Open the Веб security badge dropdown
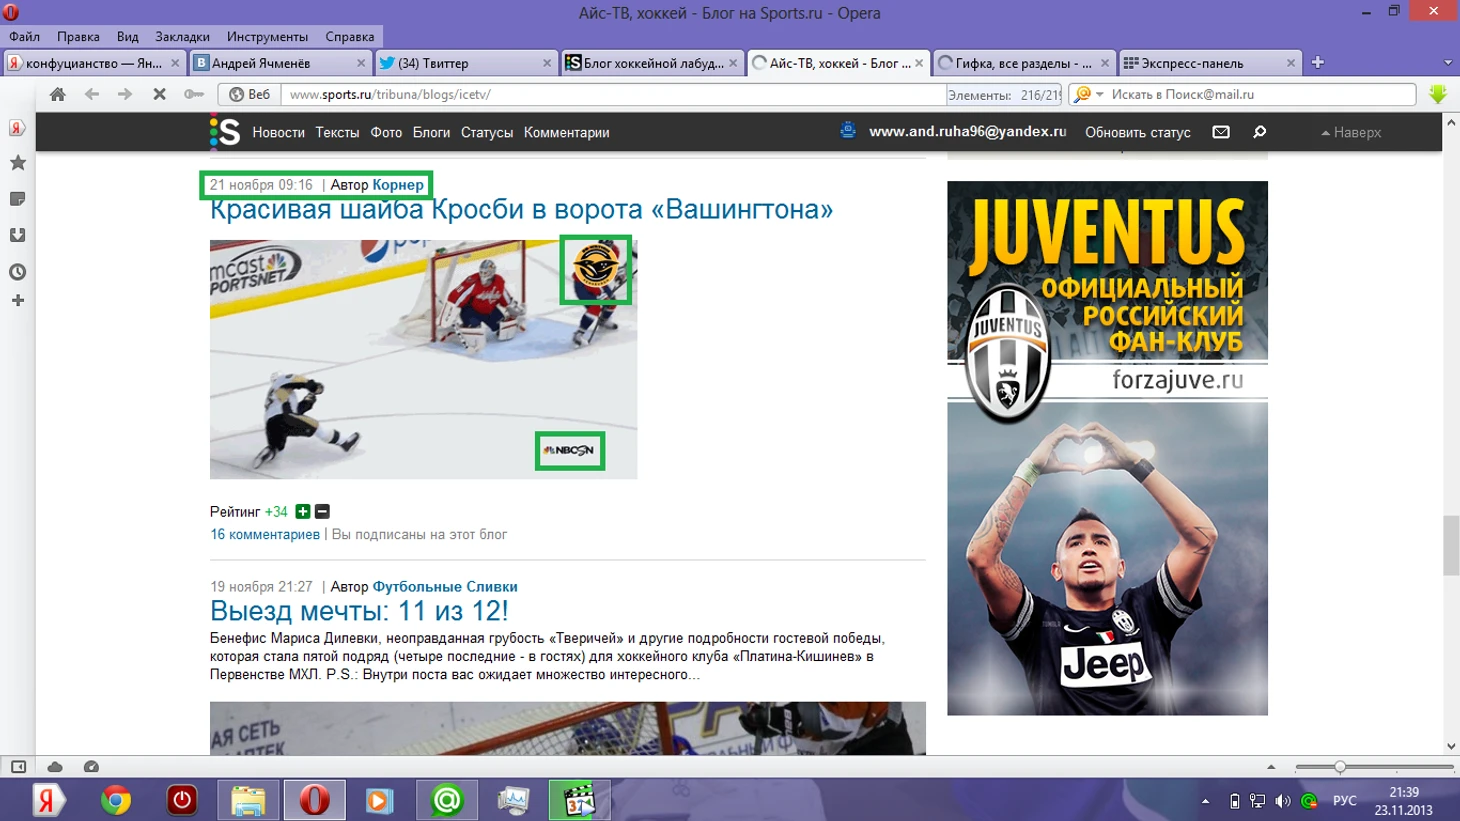This screenshot has width=1460, height=821. (x=250, y=94)
